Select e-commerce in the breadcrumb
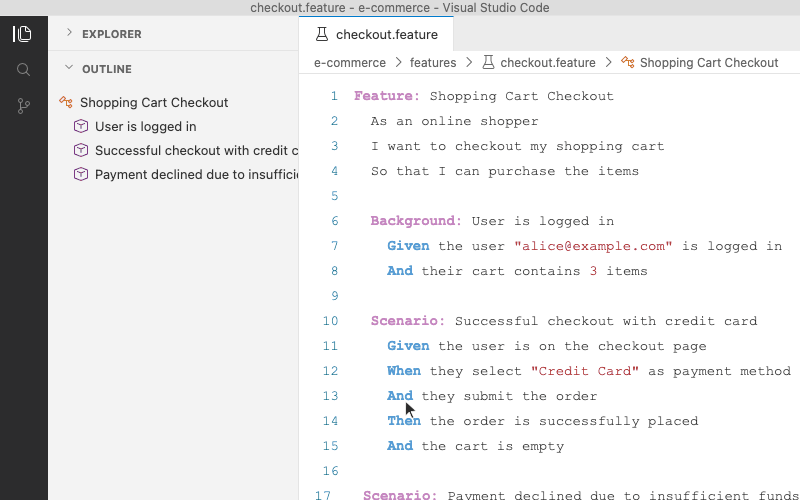The width and height of the screenshot is (800, 500). [349, 63]
